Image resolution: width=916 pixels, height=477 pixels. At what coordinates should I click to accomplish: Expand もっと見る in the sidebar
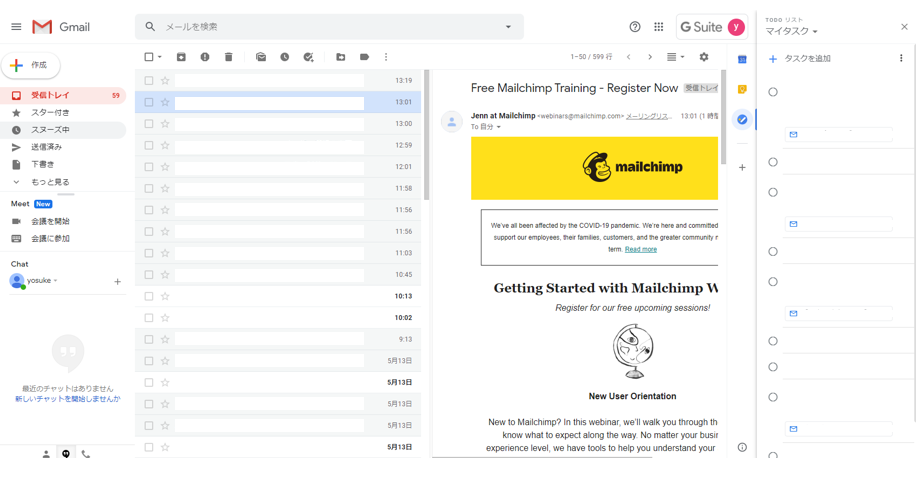(50, 182)
